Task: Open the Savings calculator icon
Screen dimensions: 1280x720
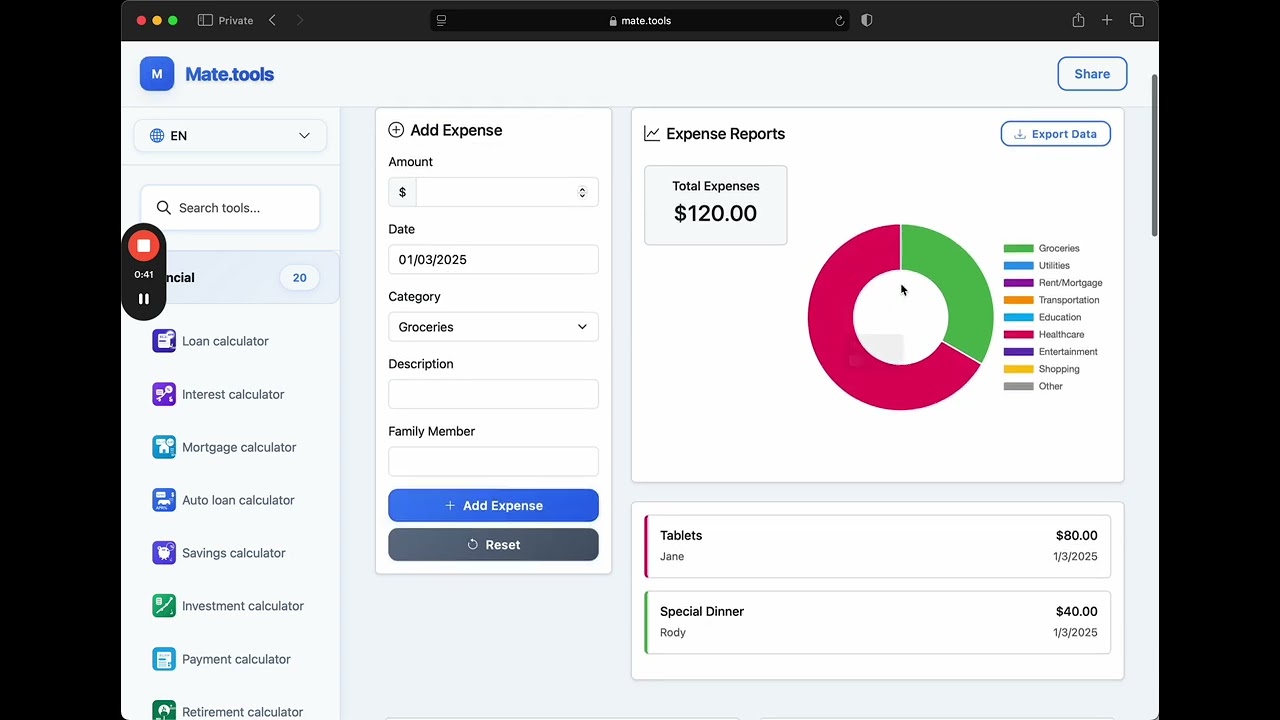Action: coord(164,553)
